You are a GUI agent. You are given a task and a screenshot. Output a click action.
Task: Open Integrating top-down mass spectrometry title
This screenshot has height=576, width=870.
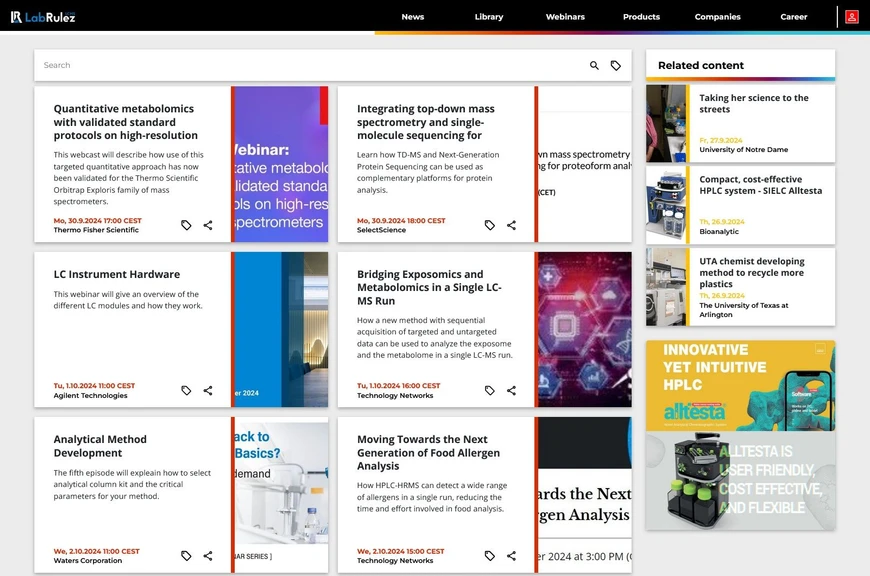(x=426, y=122)
